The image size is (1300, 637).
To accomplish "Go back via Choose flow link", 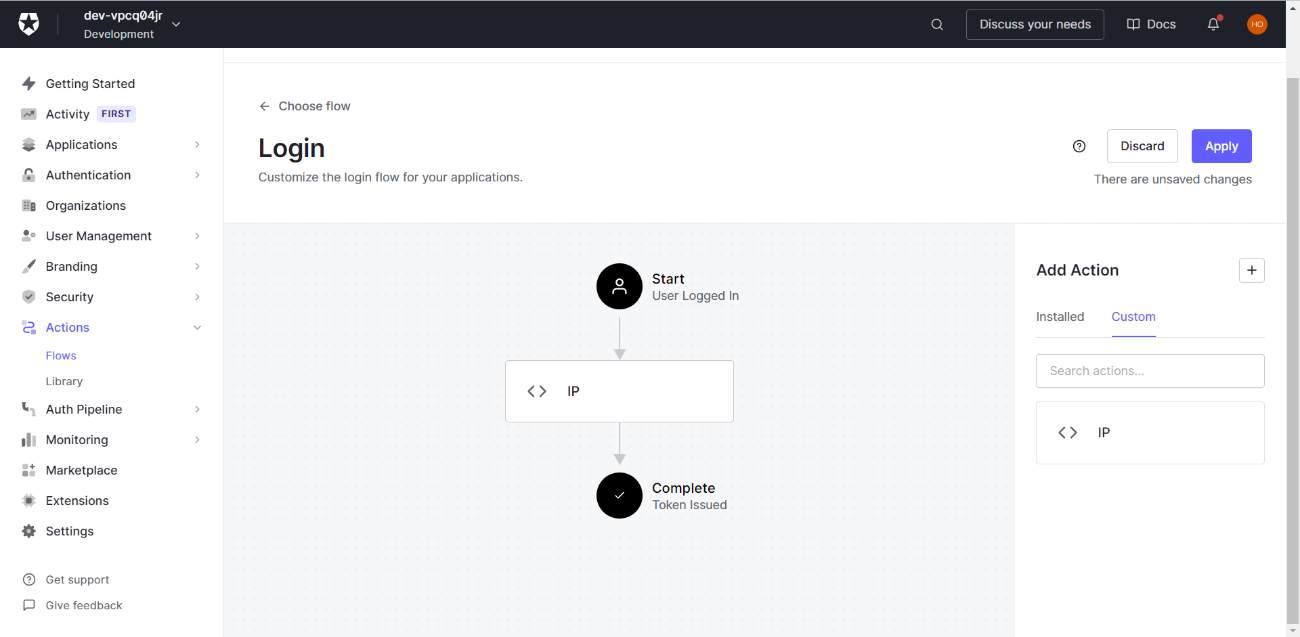I will [x=305, y=106].
